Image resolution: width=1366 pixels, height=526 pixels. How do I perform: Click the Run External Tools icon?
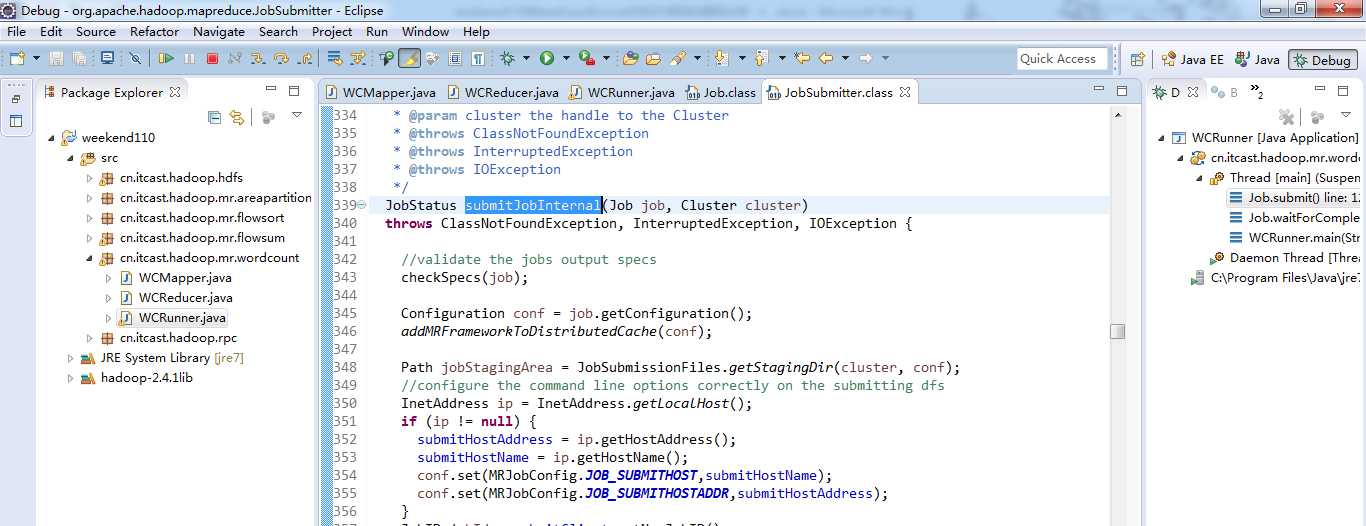586,58
